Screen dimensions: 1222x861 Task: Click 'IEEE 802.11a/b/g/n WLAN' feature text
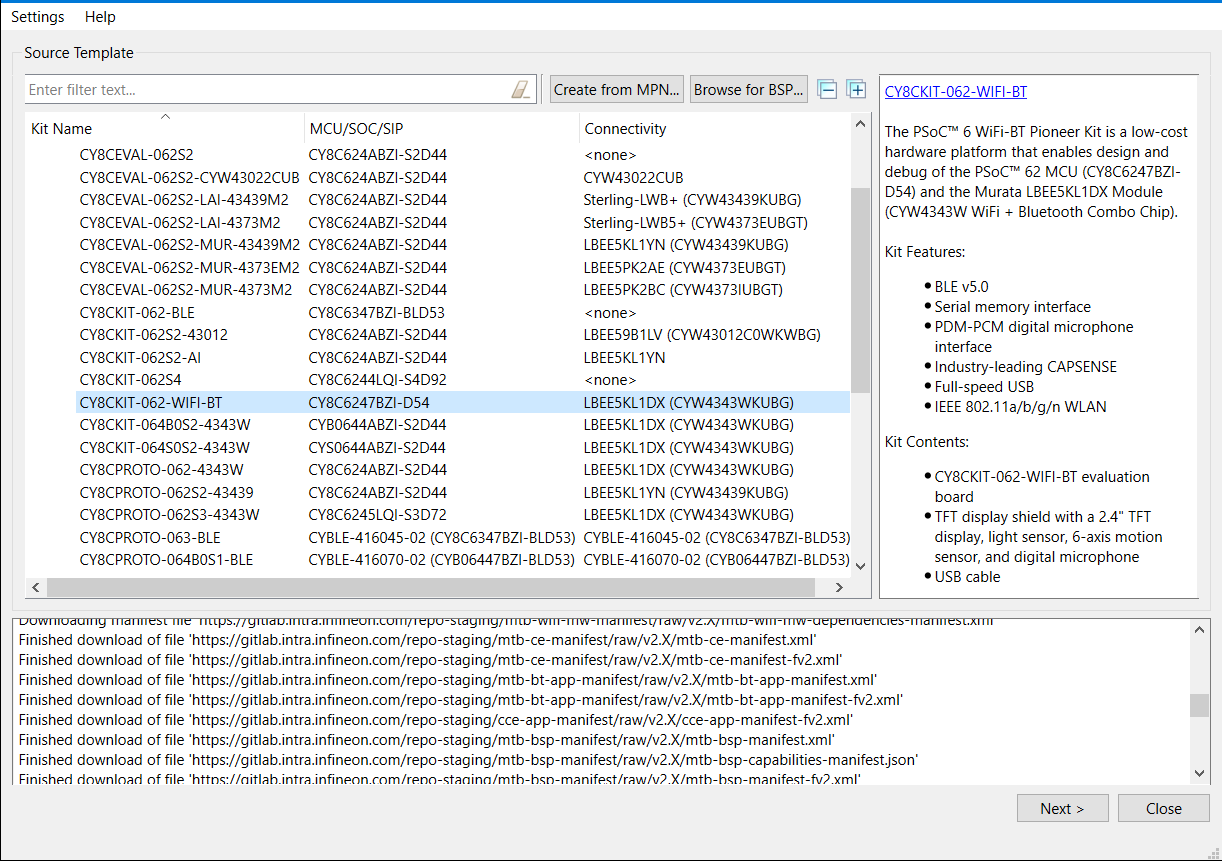click(1021, 406)
